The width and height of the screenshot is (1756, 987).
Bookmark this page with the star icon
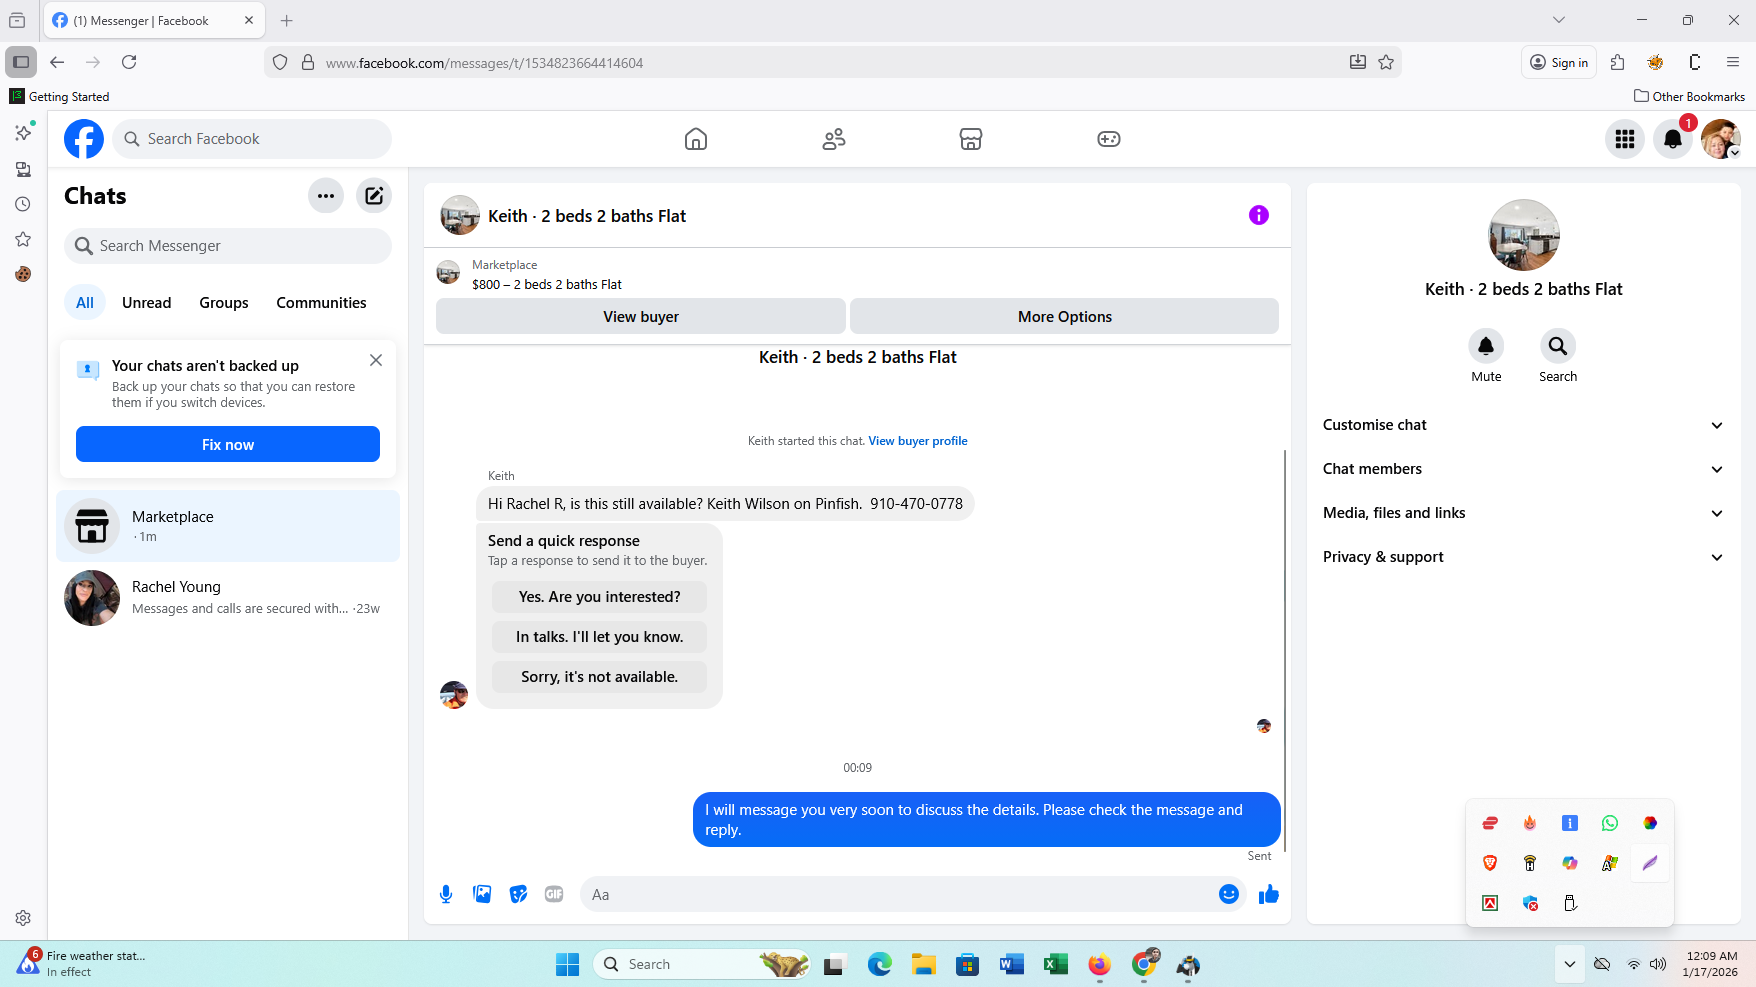coord(1386,62)
